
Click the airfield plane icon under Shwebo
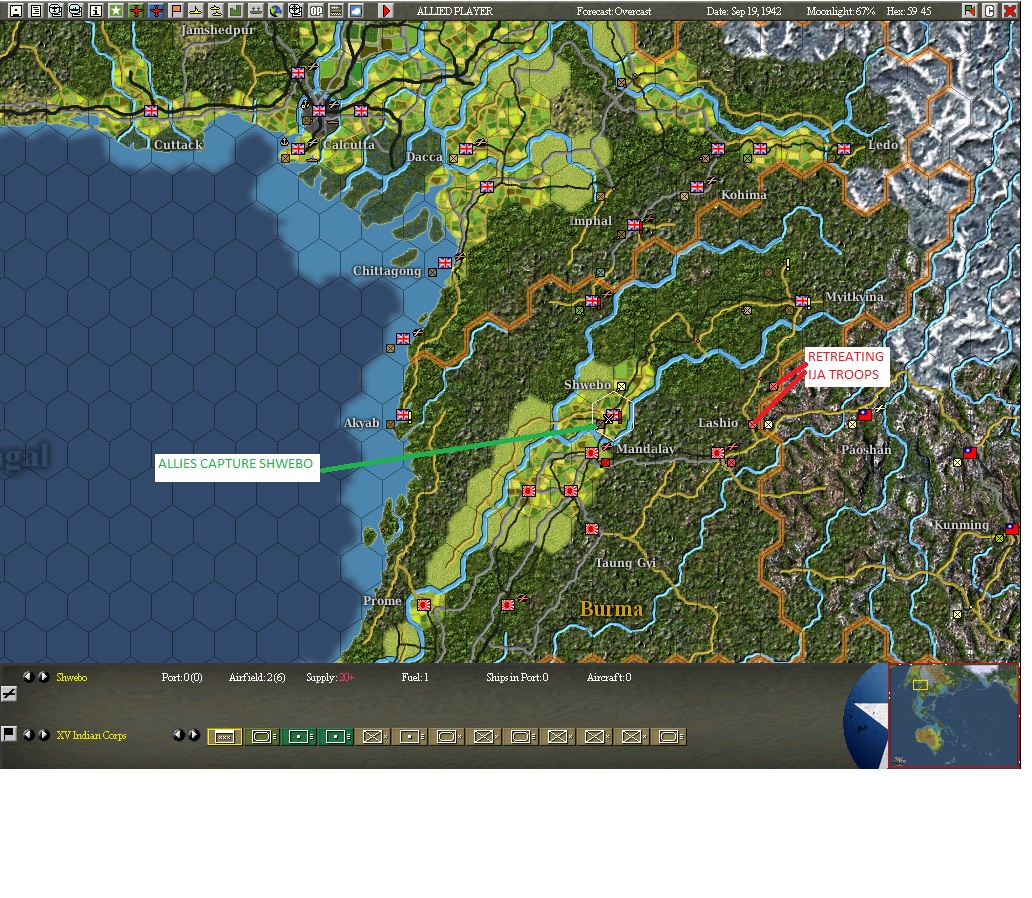tap(9, 693)
